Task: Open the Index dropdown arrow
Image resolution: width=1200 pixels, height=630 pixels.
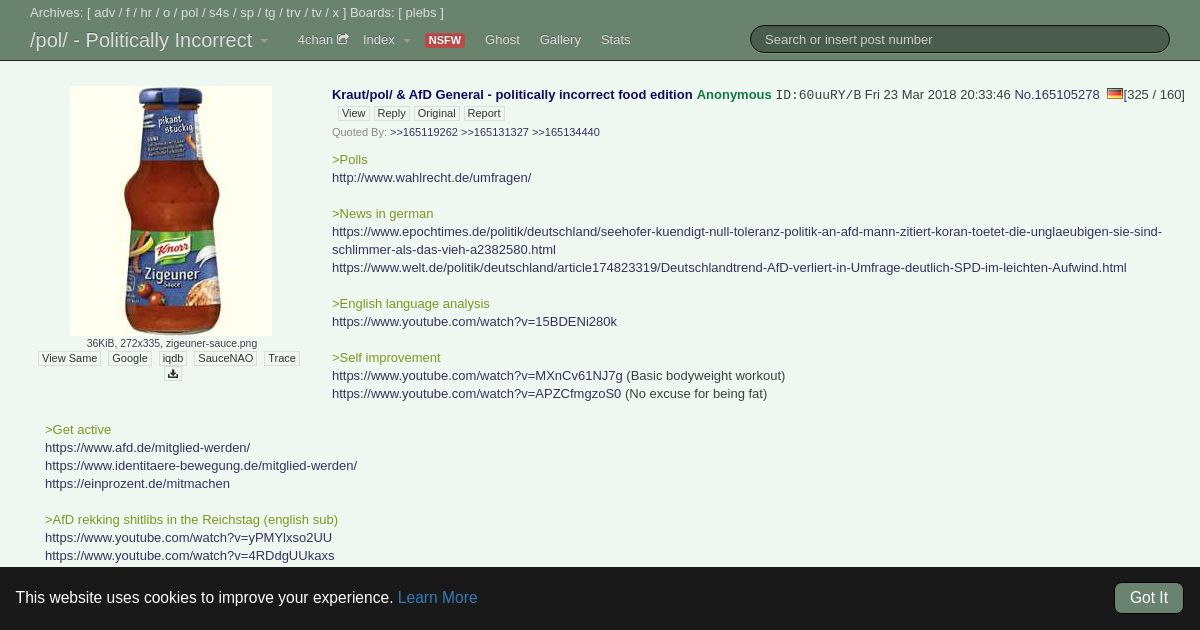Action: click(x=407, y=41)
